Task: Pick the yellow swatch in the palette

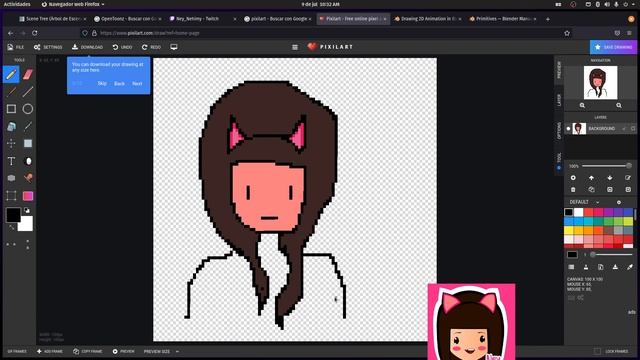Action: tap(569, 231)
